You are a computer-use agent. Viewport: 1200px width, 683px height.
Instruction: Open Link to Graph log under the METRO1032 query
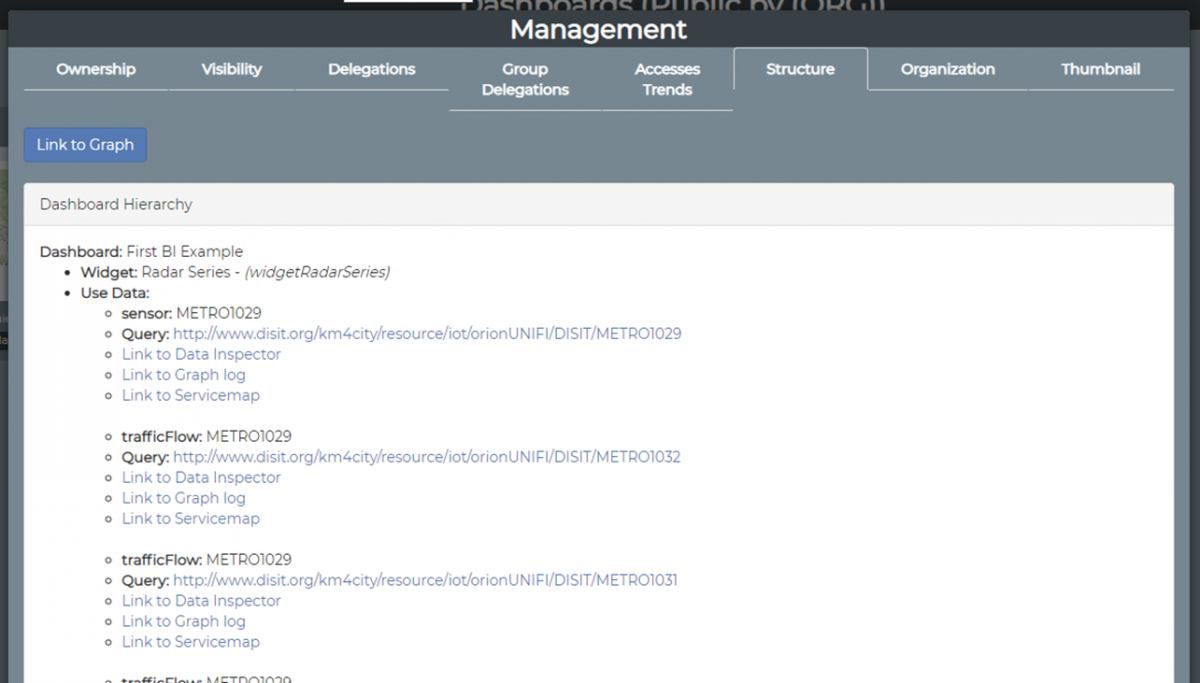[x=183, y=498]
